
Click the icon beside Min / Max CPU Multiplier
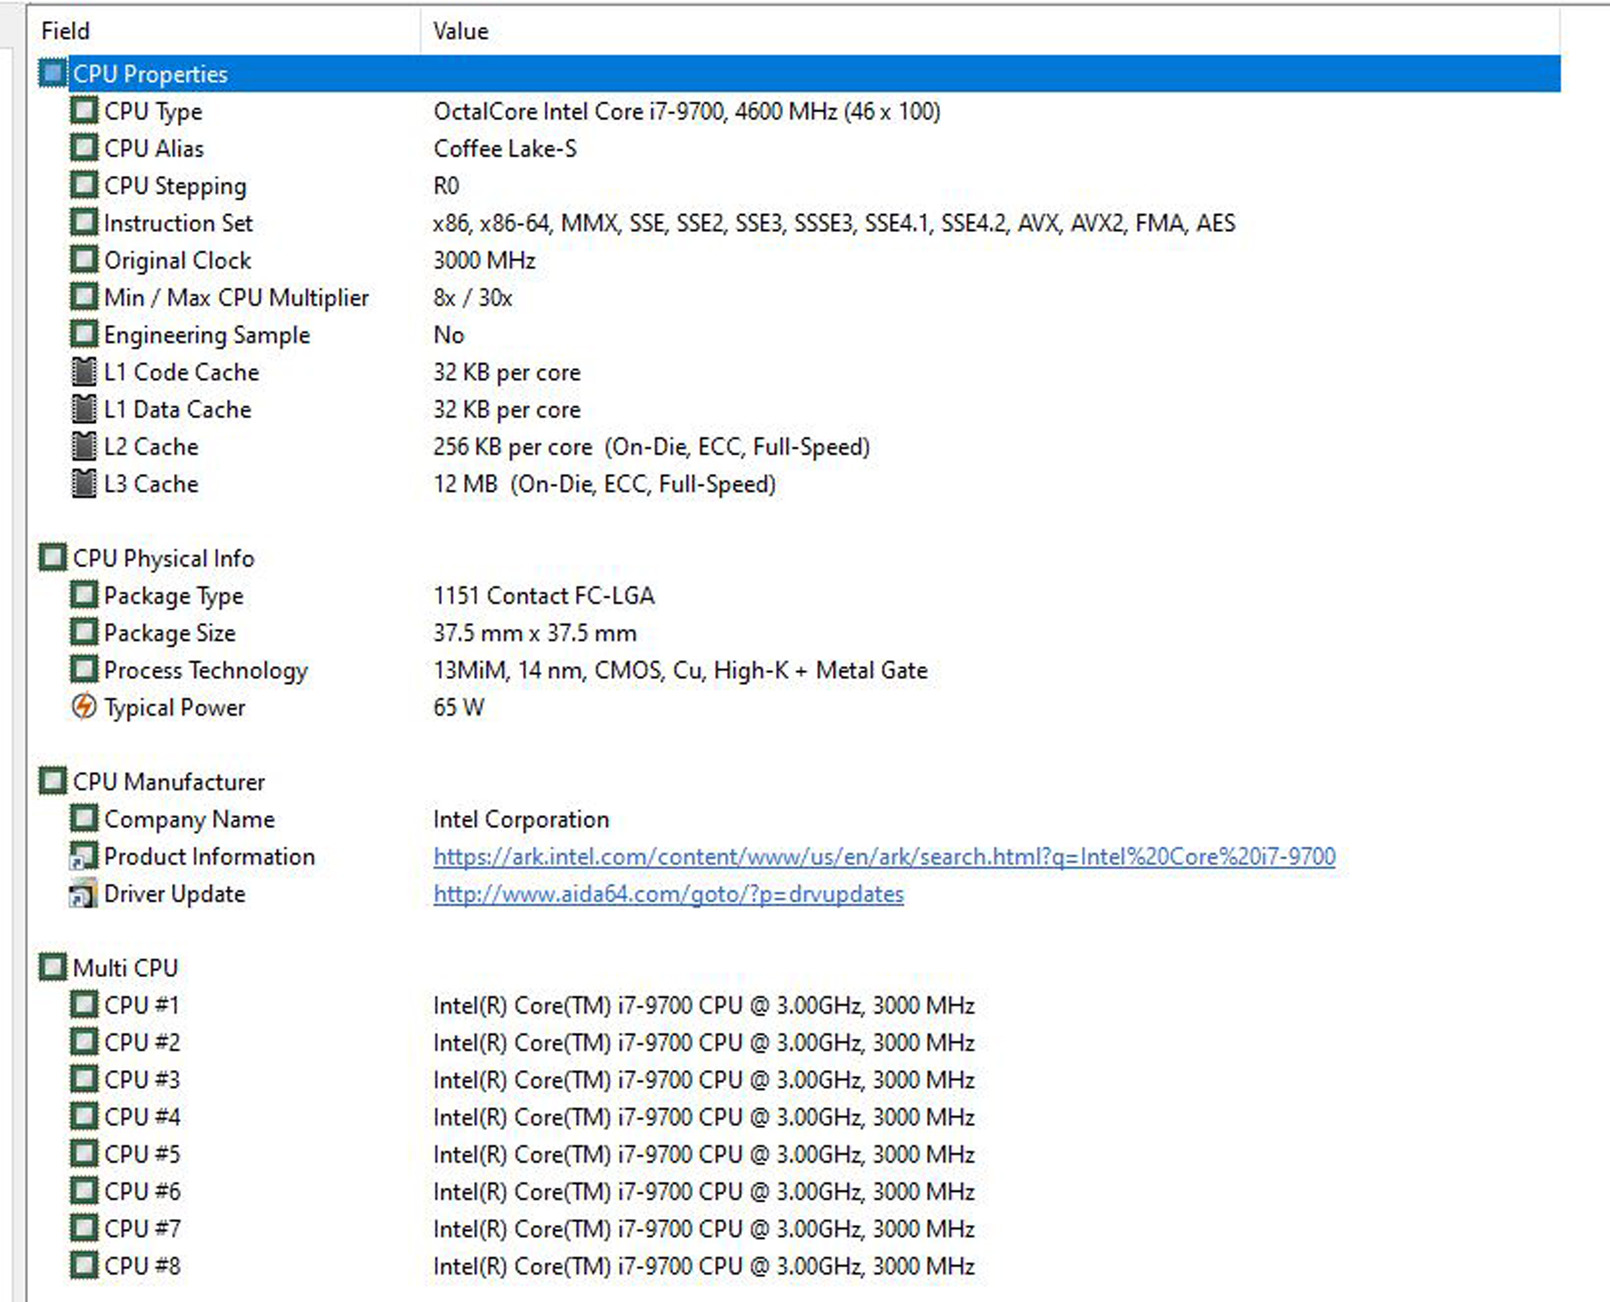[84, 297]
